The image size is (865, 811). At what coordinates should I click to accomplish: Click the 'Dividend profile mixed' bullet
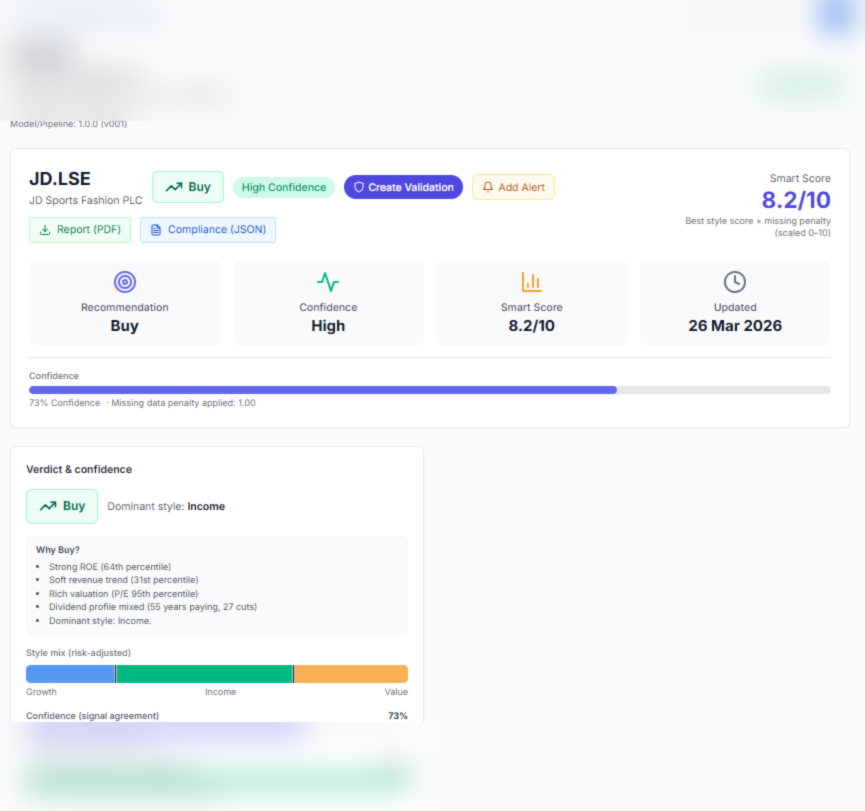coord(153,607)
